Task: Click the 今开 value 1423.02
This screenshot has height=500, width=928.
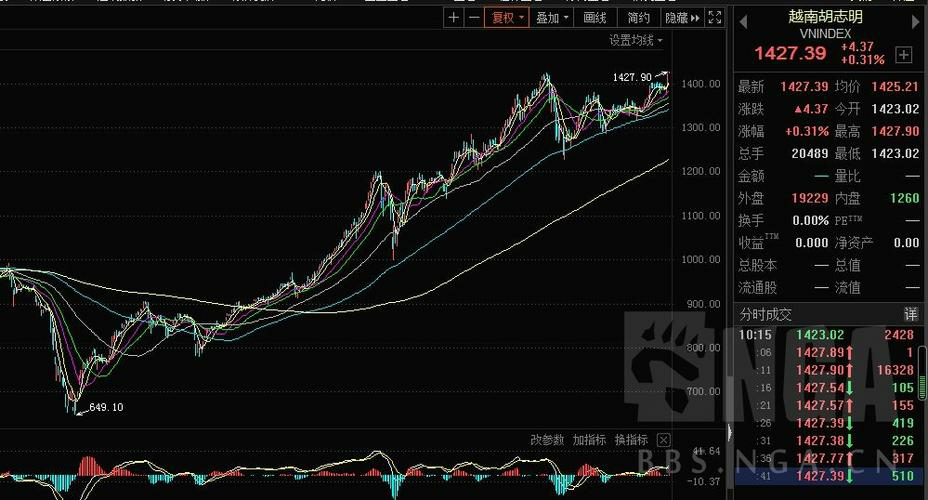Action: [895, 109]
